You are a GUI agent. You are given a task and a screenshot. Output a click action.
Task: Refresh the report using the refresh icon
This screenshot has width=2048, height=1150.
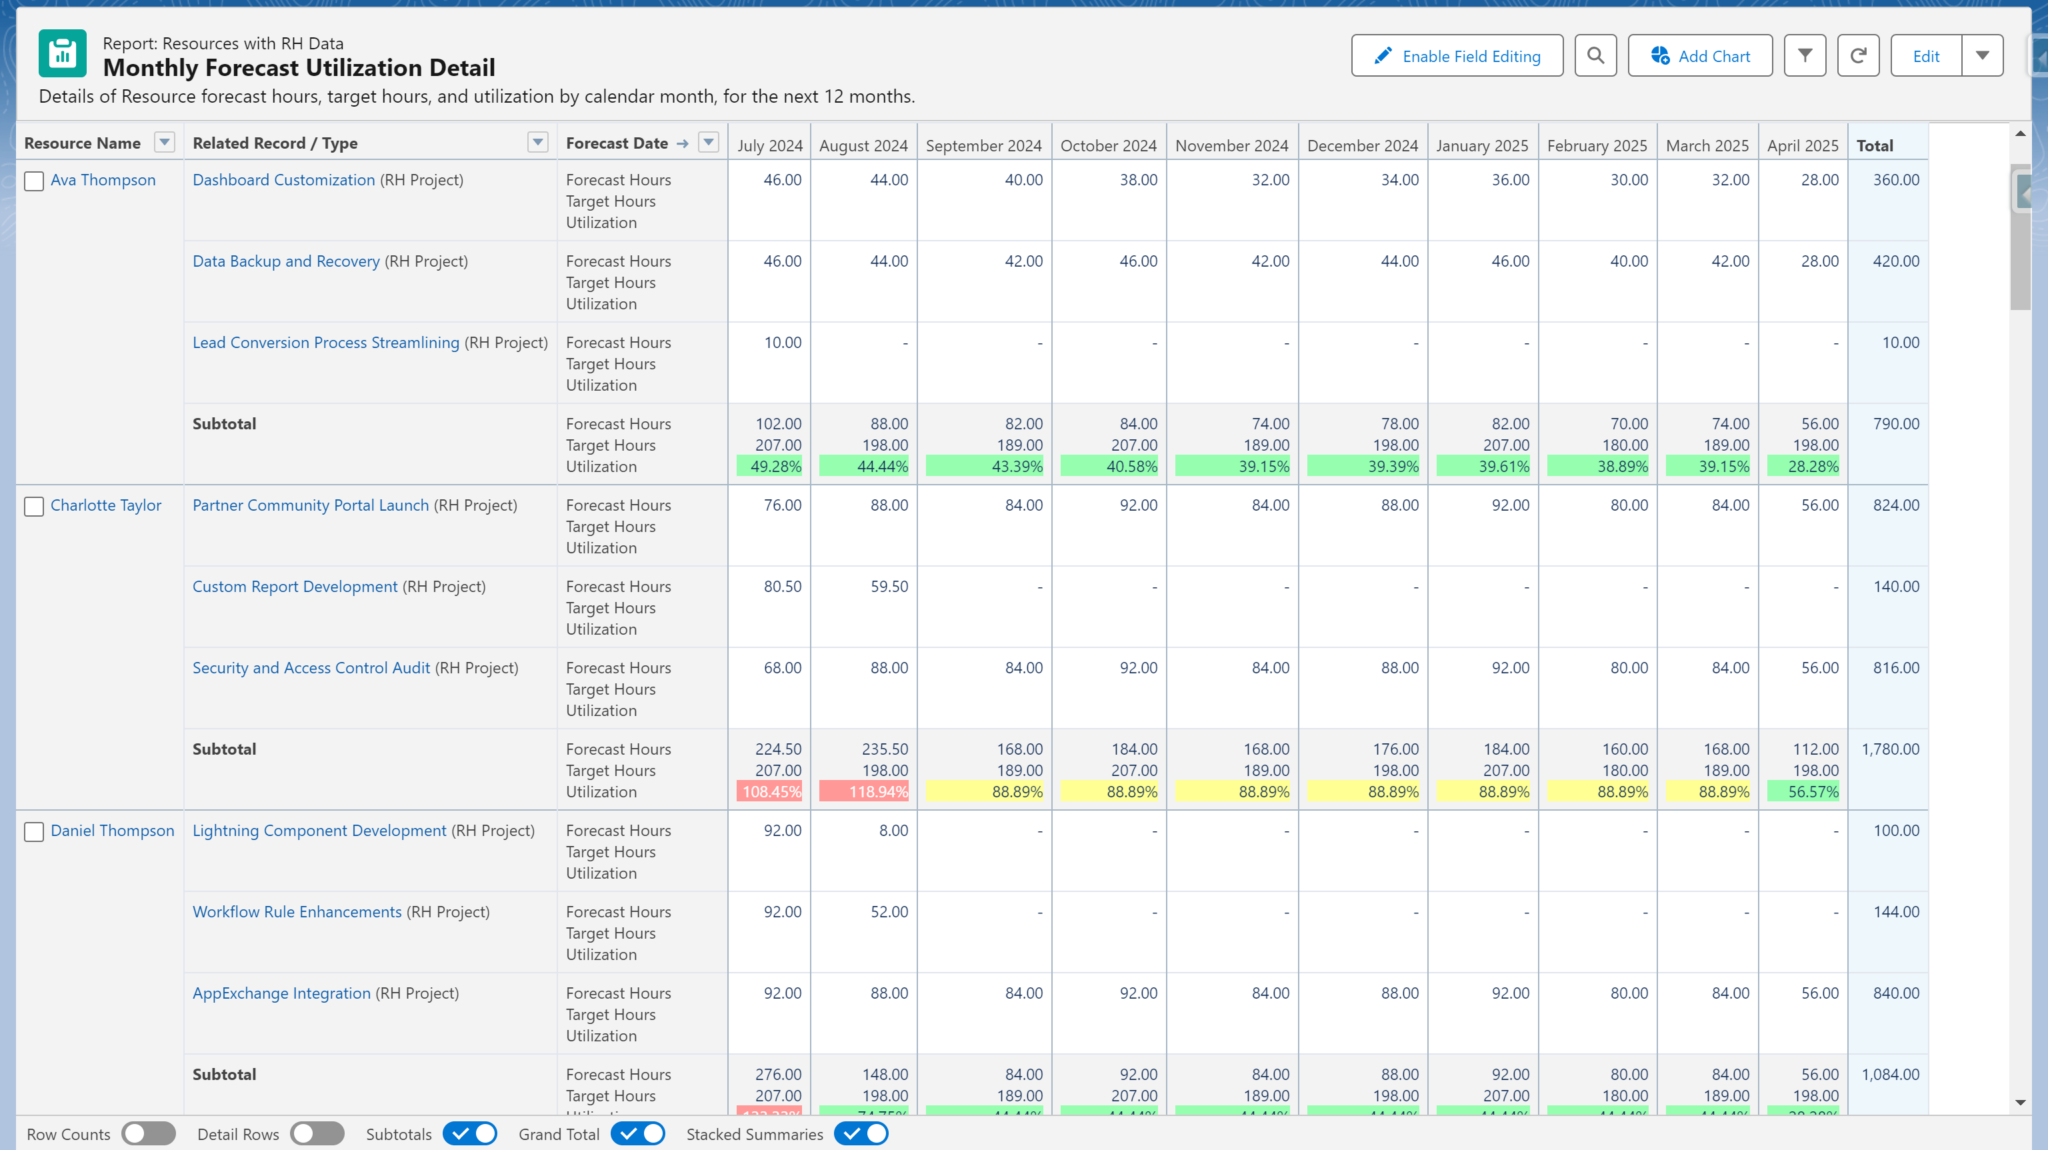pyautogui.click(x=1858, y=56)
